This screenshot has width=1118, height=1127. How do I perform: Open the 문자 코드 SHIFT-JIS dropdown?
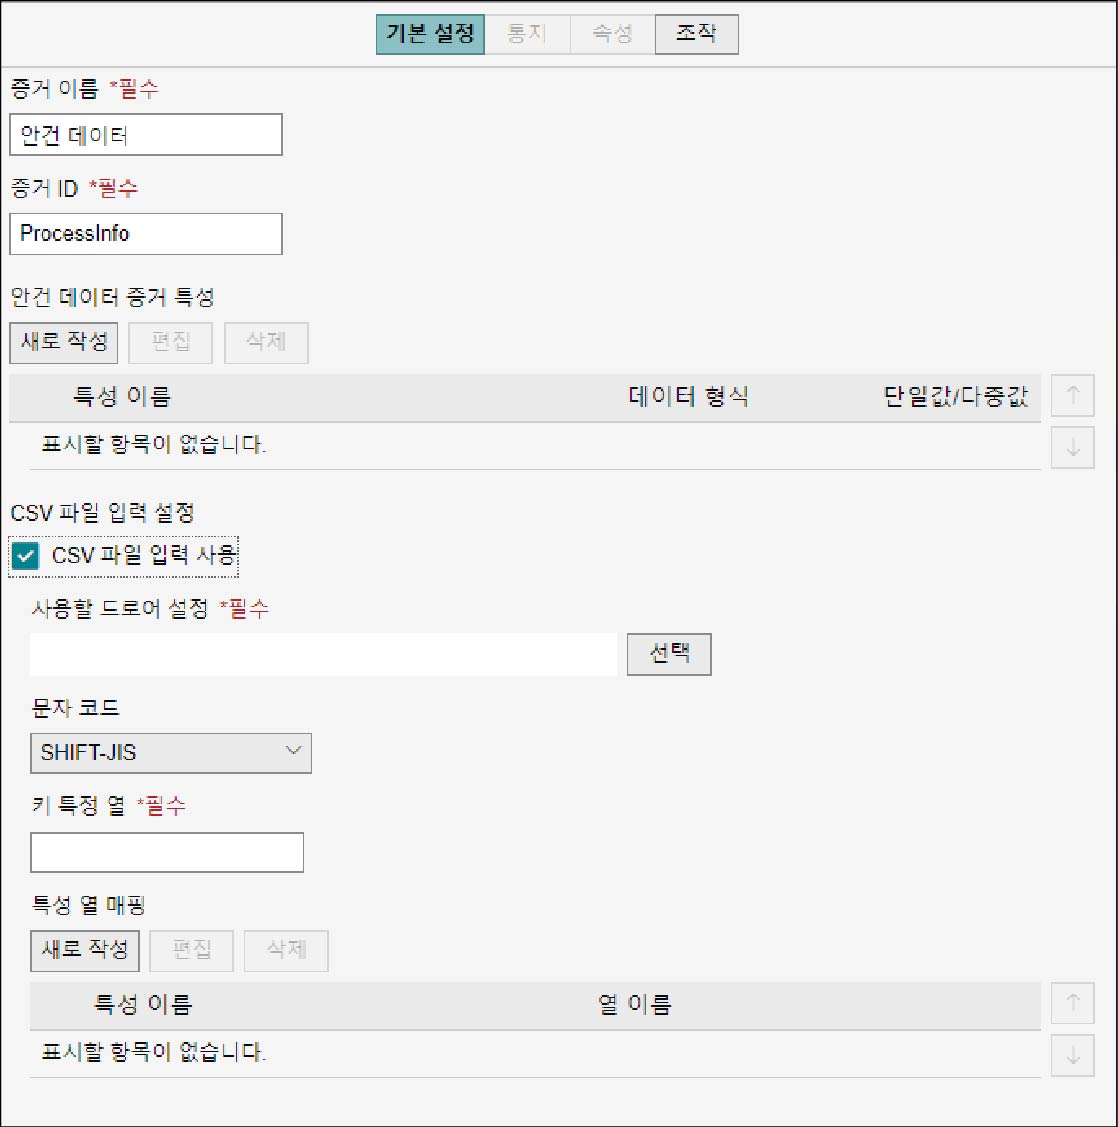click(170, 753)
